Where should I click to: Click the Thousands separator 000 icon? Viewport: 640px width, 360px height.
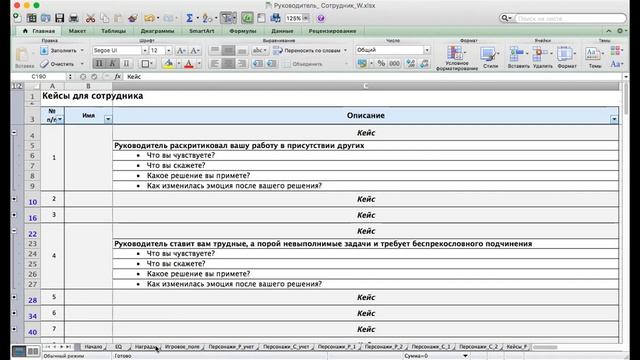(394, 63)
